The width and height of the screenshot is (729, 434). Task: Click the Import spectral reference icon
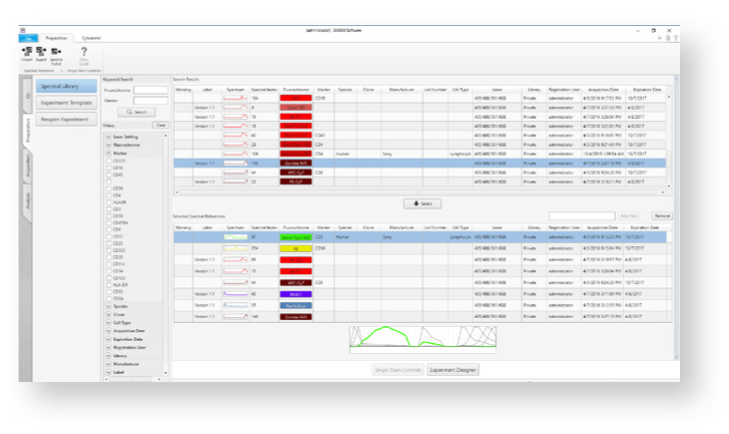pyautogui.click(x=24, y=53)
